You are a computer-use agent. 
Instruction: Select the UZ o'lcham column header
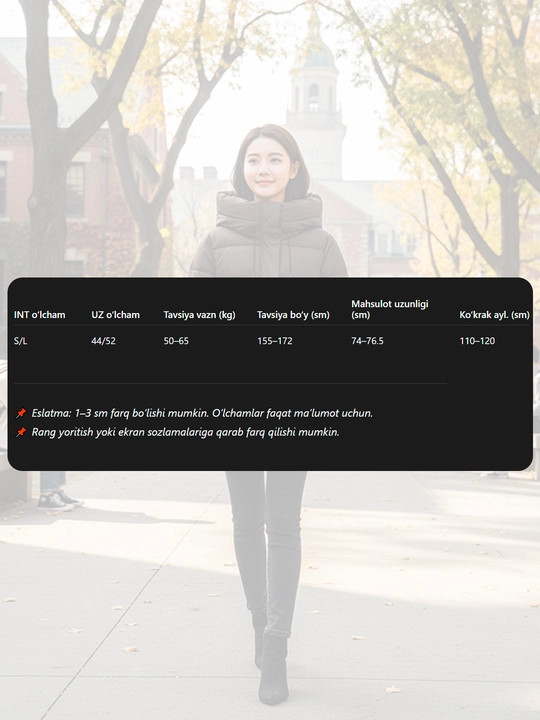pyautogui.click(x=115, y=315)
